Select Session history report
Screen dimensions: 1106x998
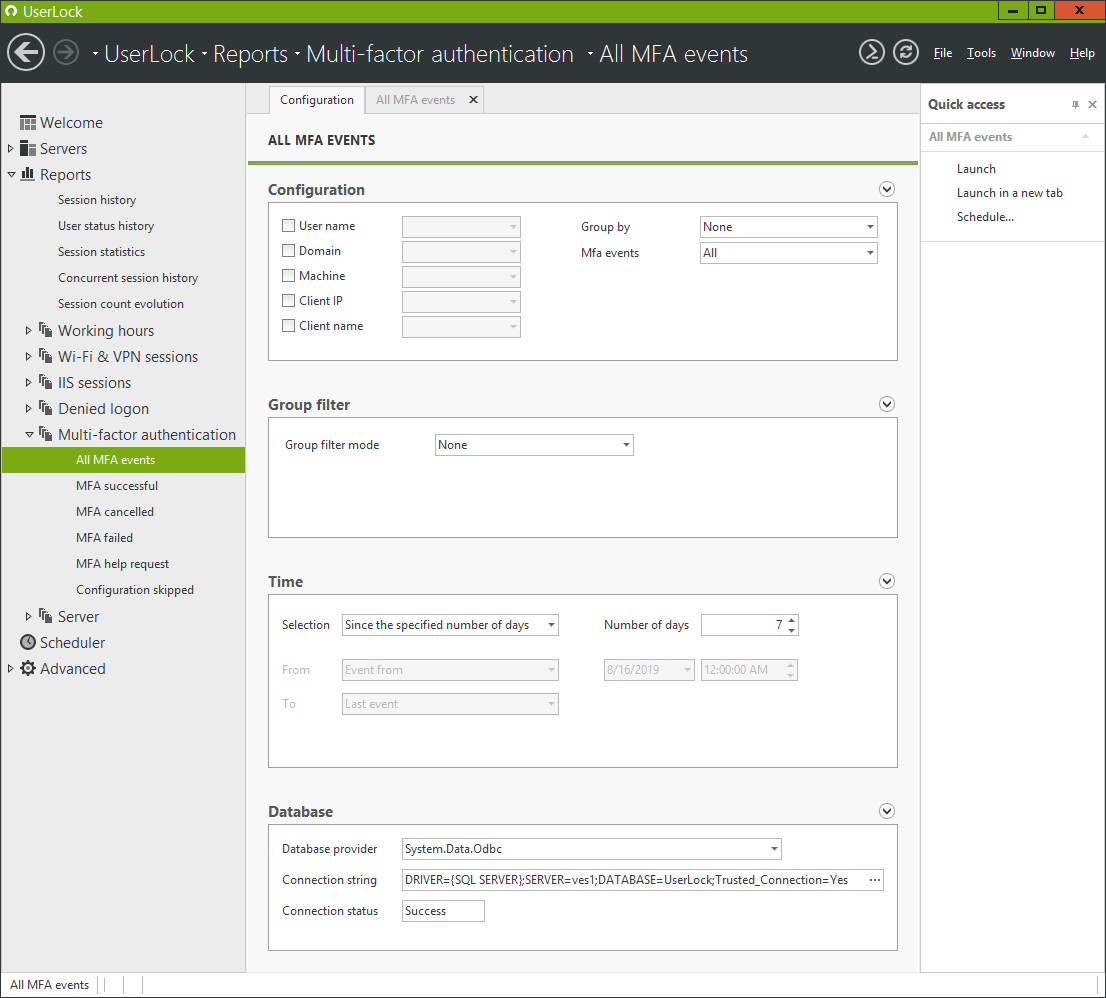click(97, 200)
